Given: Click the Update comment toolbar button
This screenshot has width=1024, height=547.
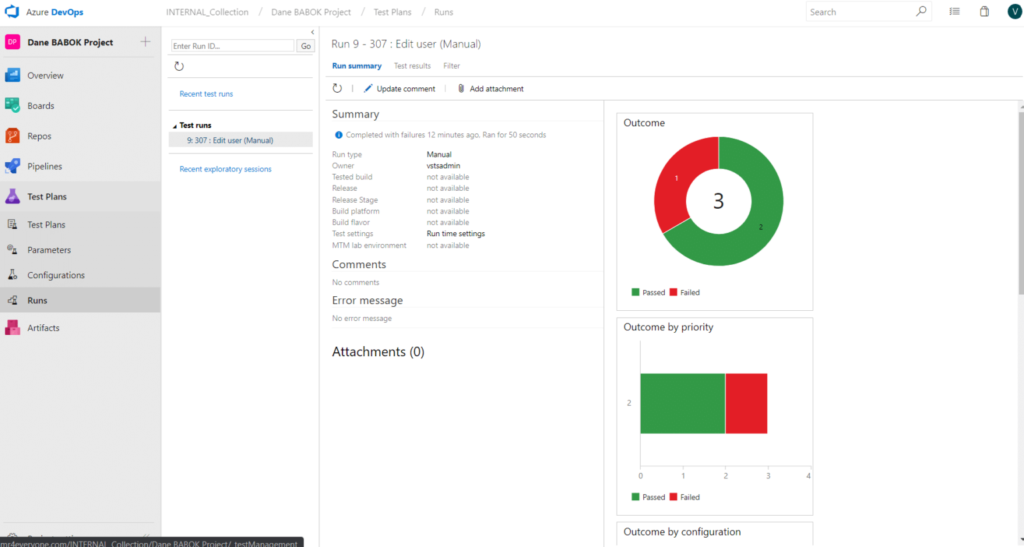Looking at the screenshot, I should pos(399,89).
